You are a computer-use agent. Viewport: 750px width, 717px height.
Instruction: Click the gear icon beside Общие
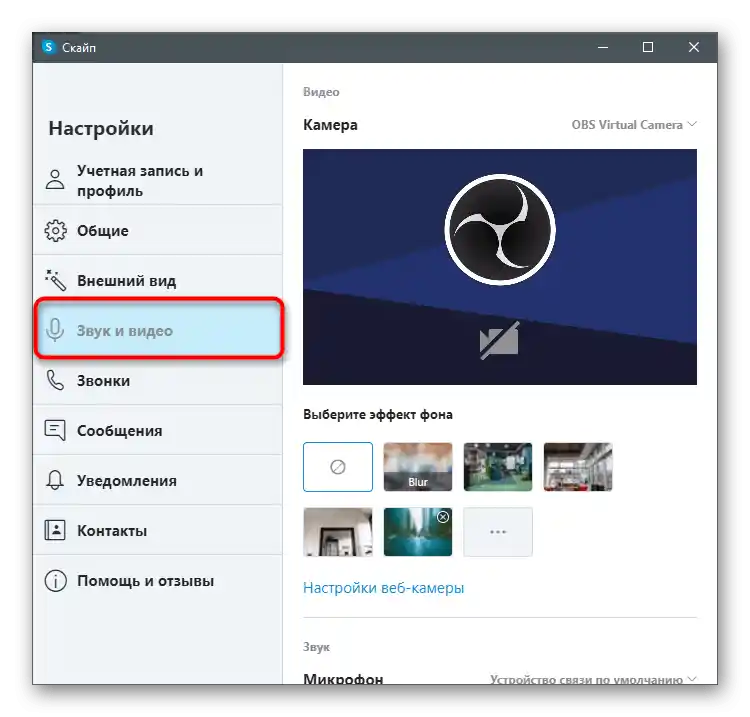coord(55,231)
